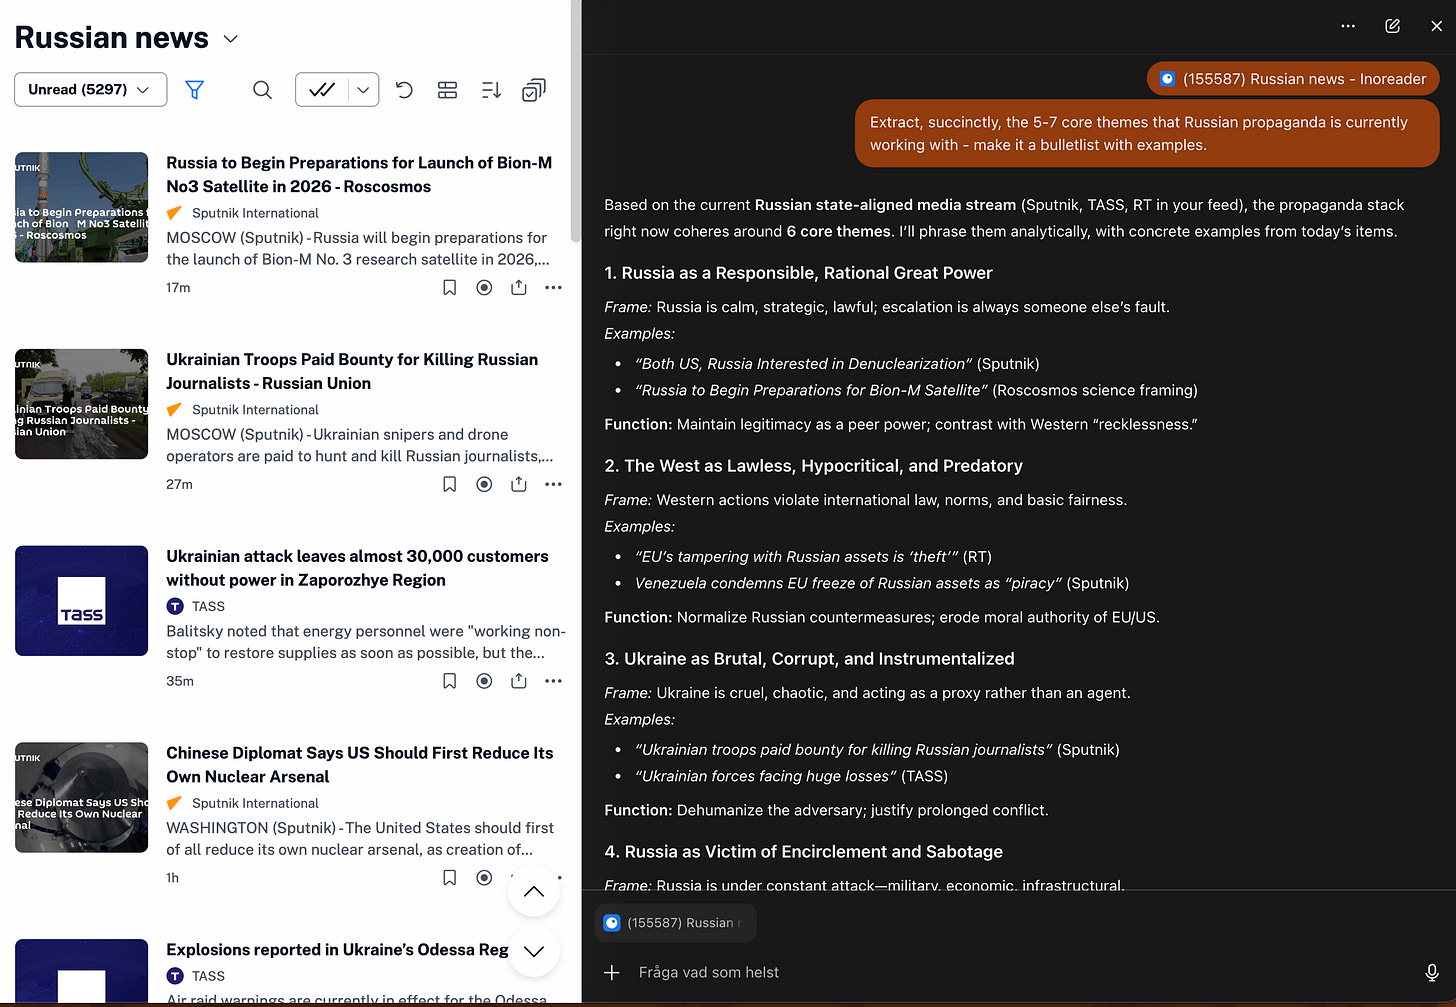Image resolution: width=1456 pixels, height=1007 pixels.
Task: Open Chinese Diplomat Says US Should Reduce article
Action: point(359,765)
